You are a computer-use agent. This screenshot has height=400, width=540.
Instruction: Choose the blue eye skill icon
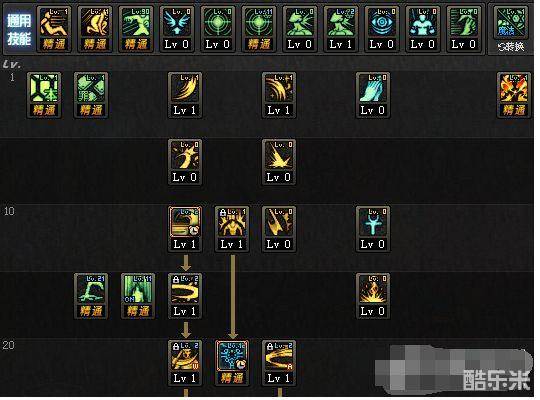[x=382, y=29]
